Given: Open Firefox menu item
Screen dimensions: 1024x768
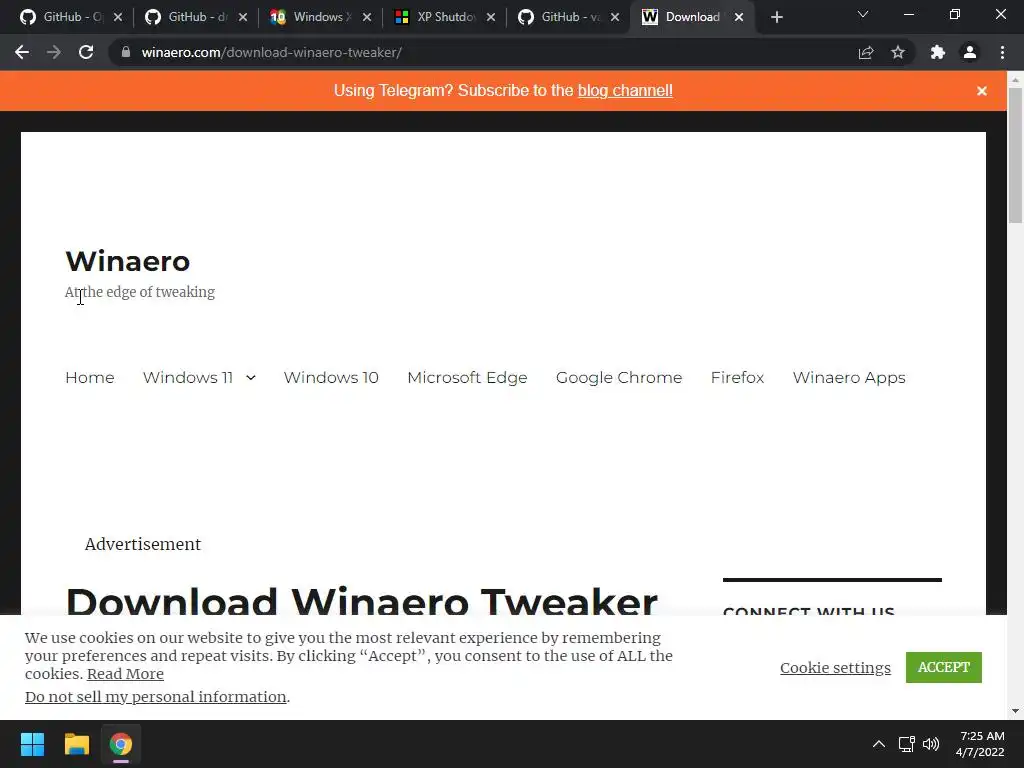Looking at the screenshot, I should pyautogui.click(x=737, y=377).
